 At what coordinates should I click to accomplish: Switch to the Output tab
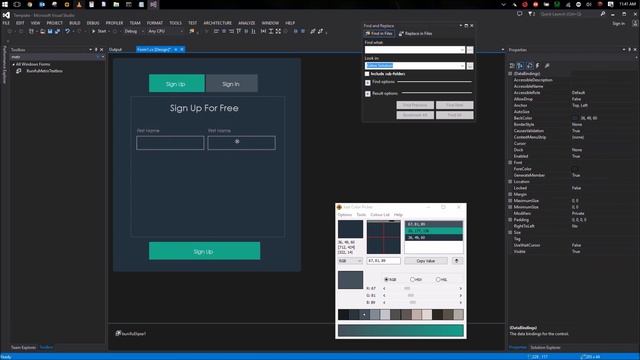pos(116,49)
